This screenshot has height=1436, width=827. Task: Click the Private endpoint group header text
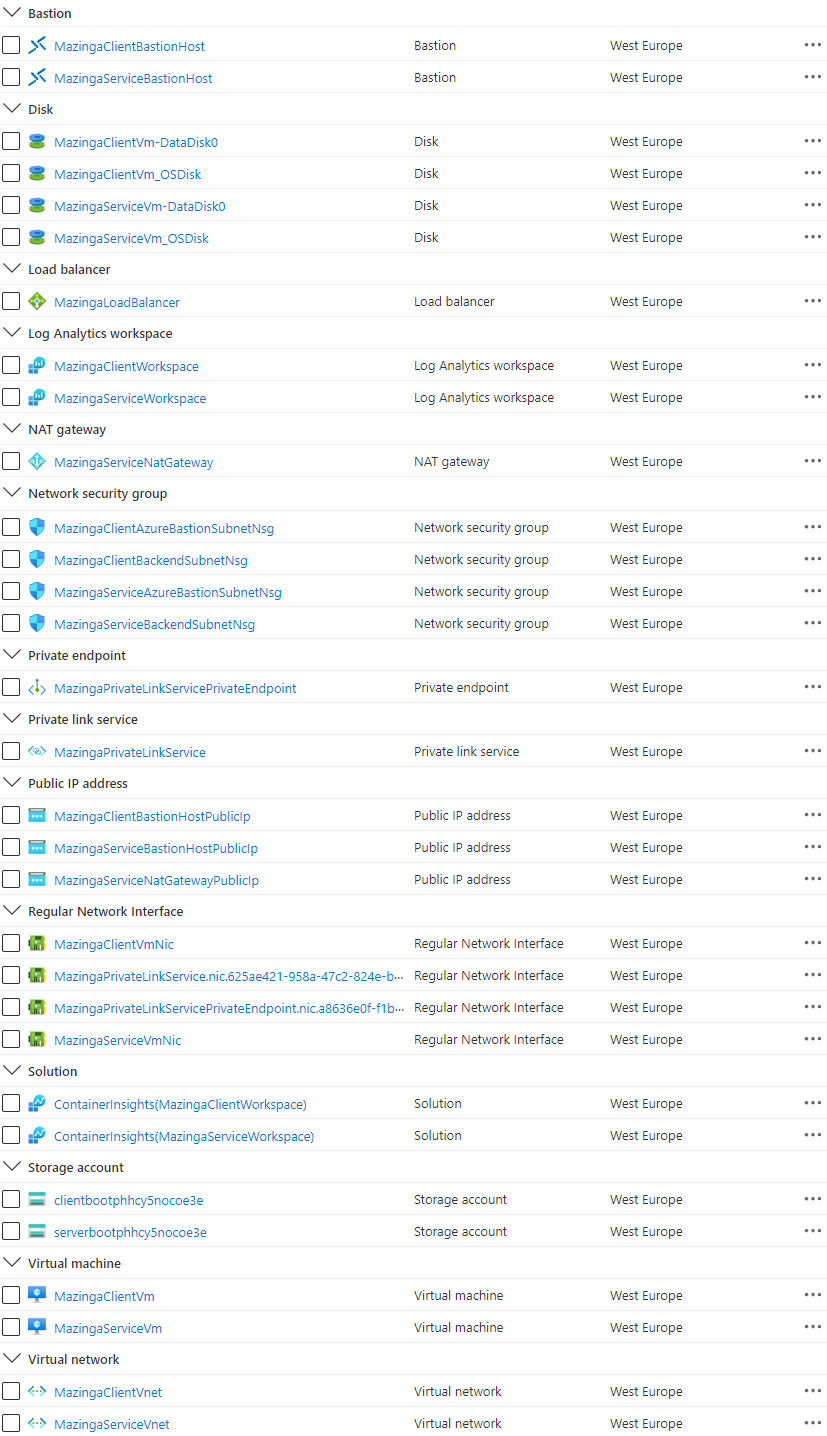[77, 655]
